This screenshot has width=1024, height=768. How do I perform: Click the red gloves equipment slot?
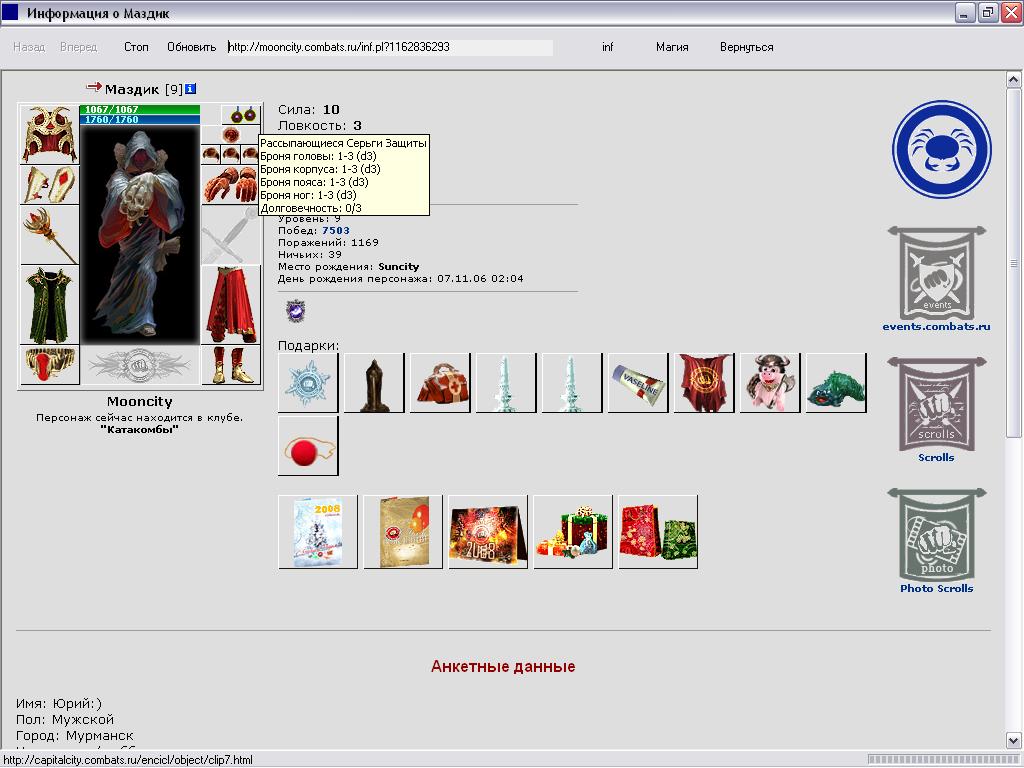[x=231, y=184]
